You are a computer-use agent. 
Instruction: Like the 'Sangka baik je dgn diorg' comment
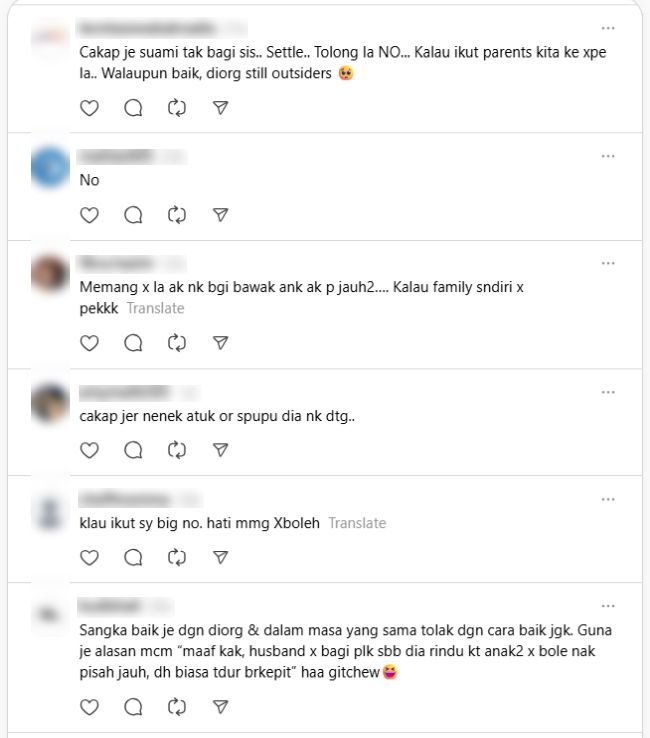(89, 706)
